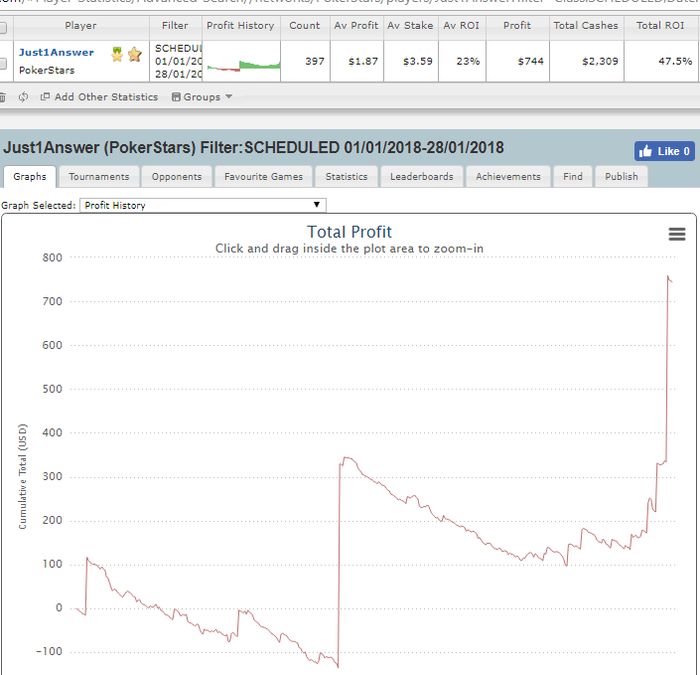Select the Favourite Games tab

tap(263, 177)
